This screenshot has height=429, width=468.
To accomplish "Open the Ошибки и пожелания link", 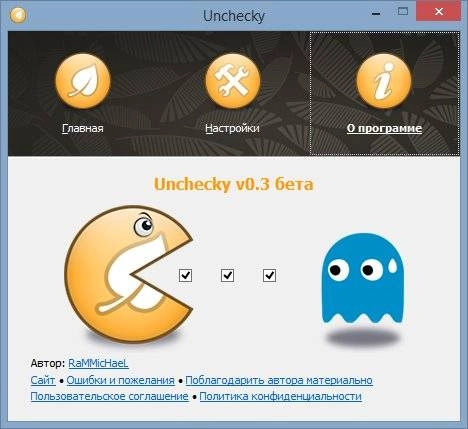I will [x=121, y=380].
